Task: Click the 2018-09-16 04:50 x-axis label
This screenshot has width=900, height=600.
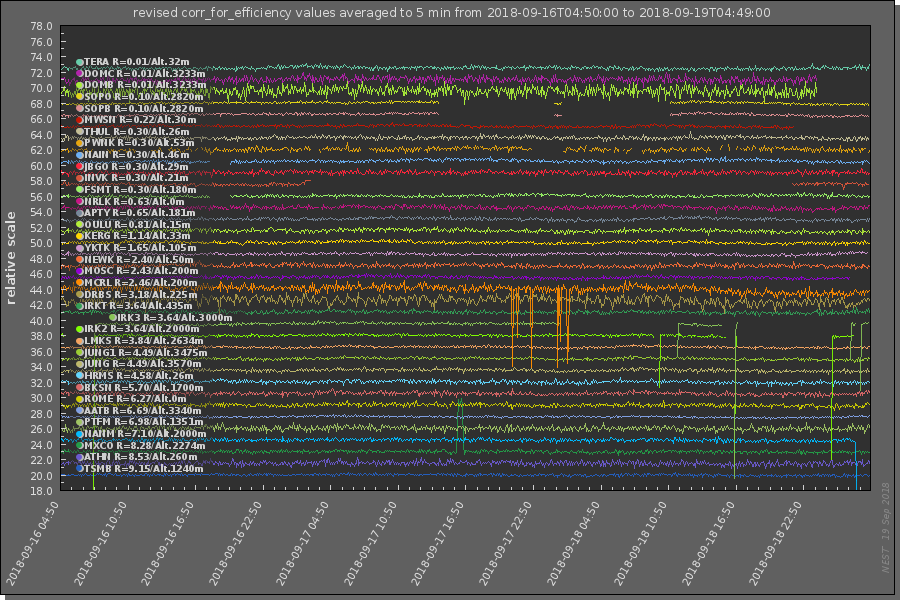Action: pyautogui.click(x=32, y=543)
